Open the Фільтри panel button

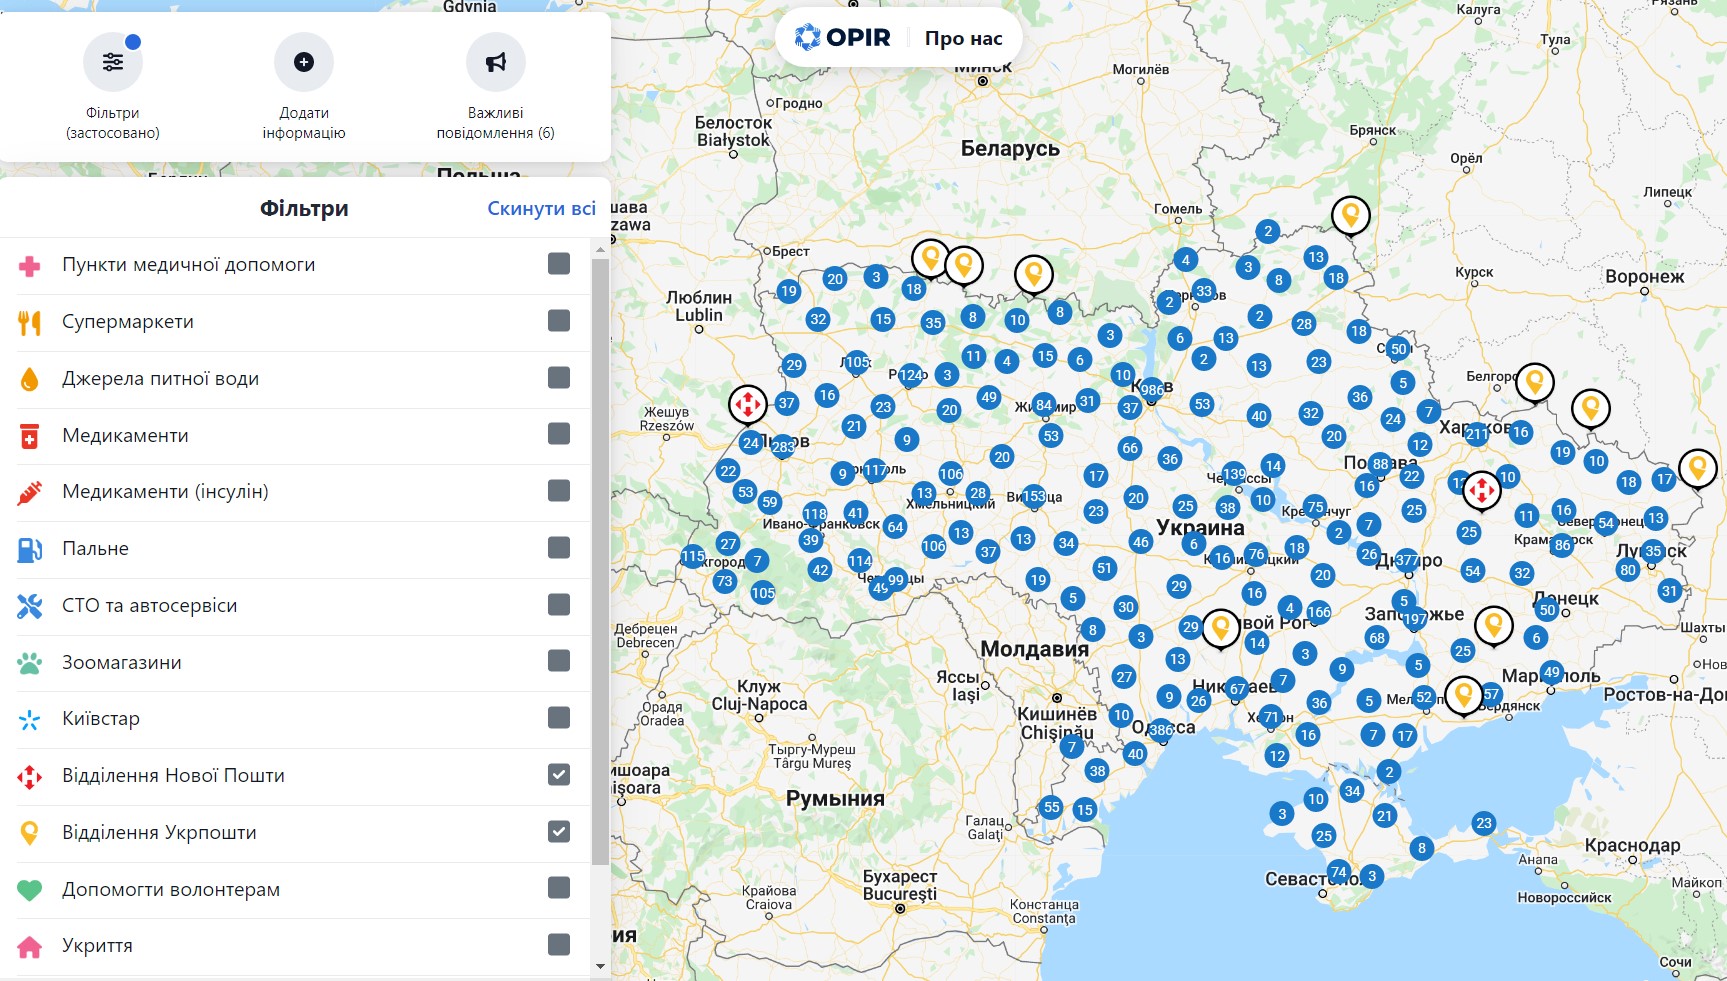(x=112, y=61)
